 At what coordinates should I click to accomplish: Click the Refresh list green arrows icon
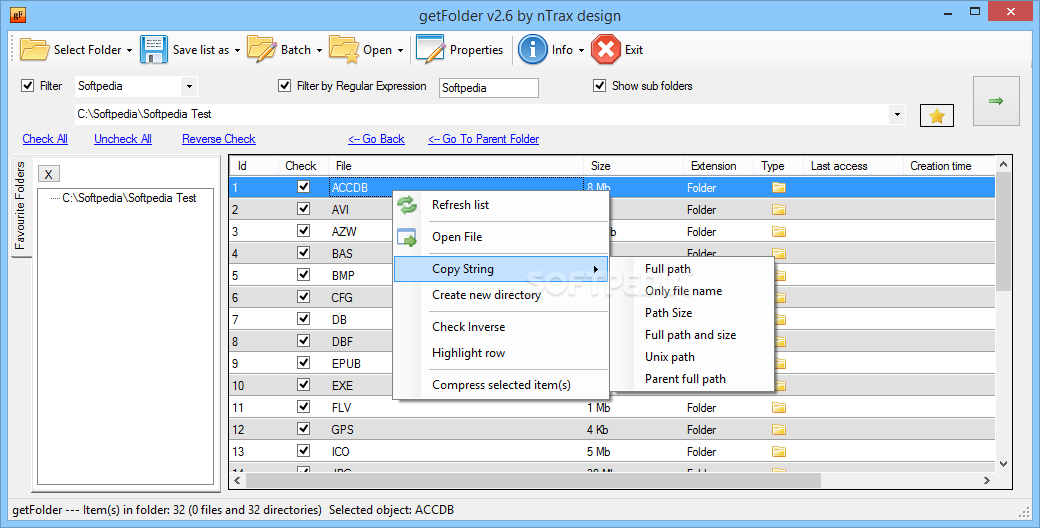[x=407, y=205]
